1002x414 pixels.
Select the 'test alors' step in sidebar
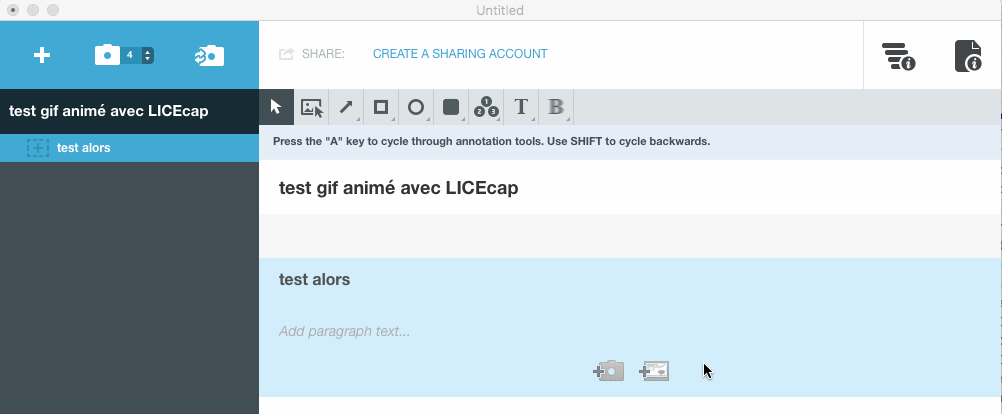[x=84, y=148]
